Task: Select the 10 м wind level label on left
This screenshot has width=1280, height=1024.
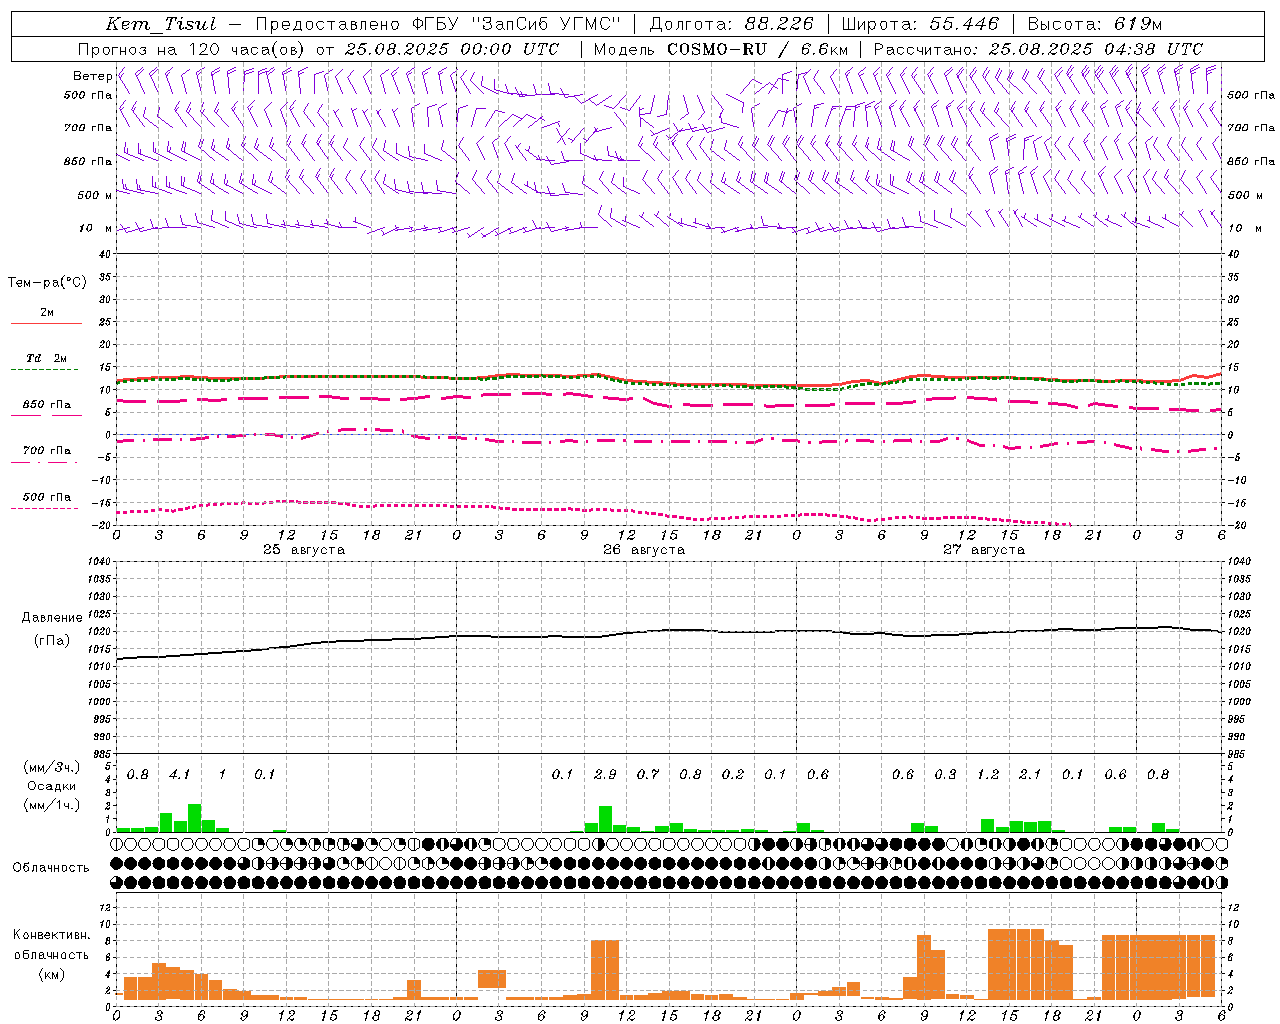Action: pyautogui.click(x=96, y=228)
